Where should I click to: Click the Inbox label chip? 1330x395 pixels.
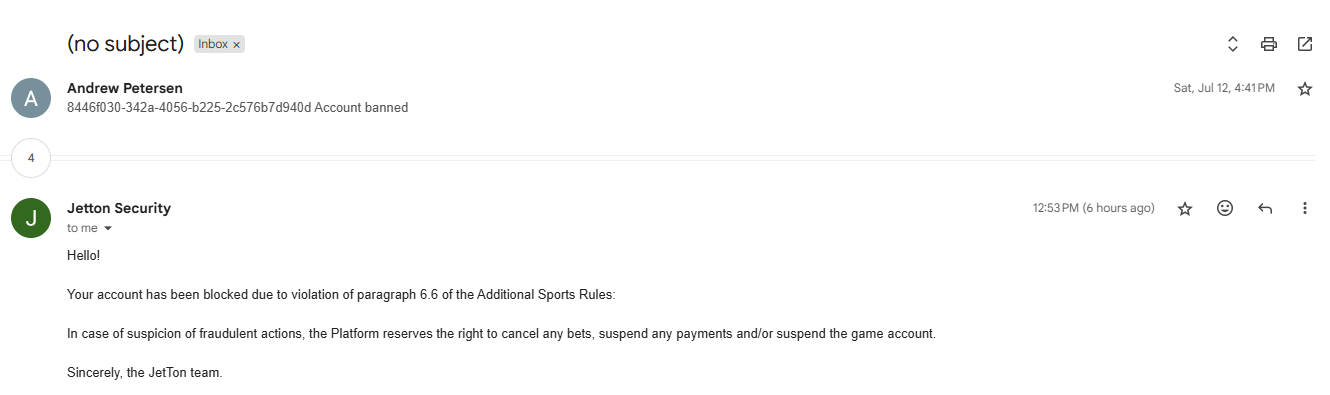(212, 44)
